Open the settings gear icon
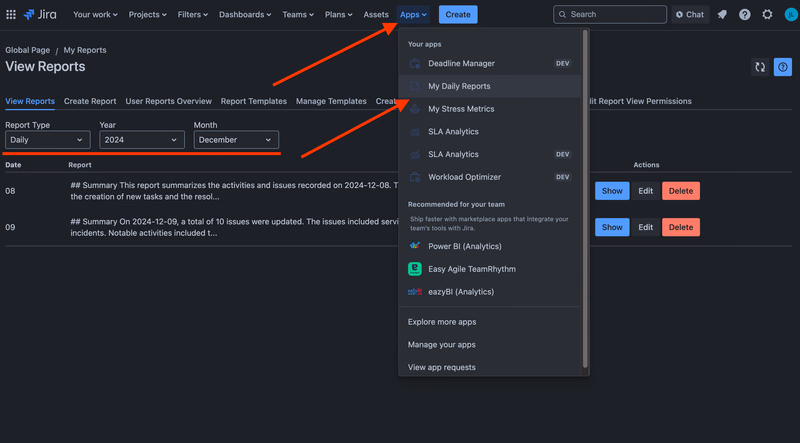This screenshot has width=800, height=443. [x=767, y=14]
